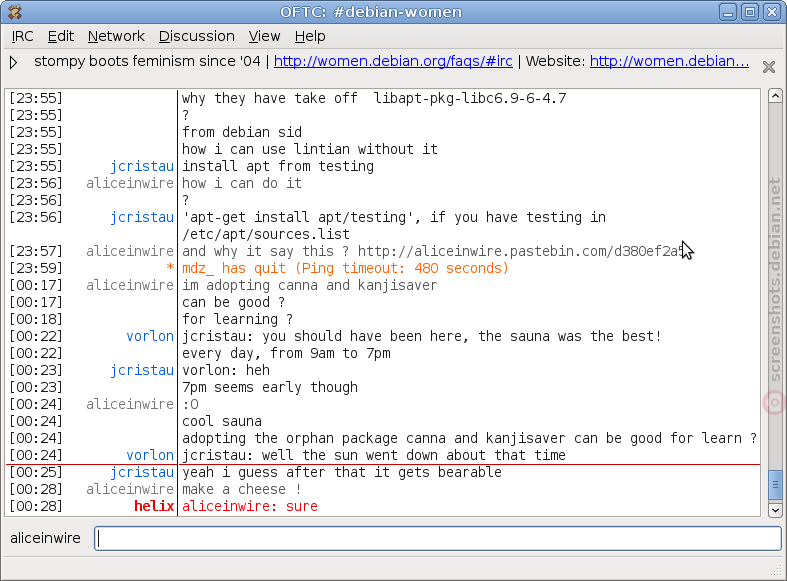Image resolution: width=787 pixels, height=581 pixels.
Task: Click the scrollbar down arrow
Action: [x=775, y=510]
